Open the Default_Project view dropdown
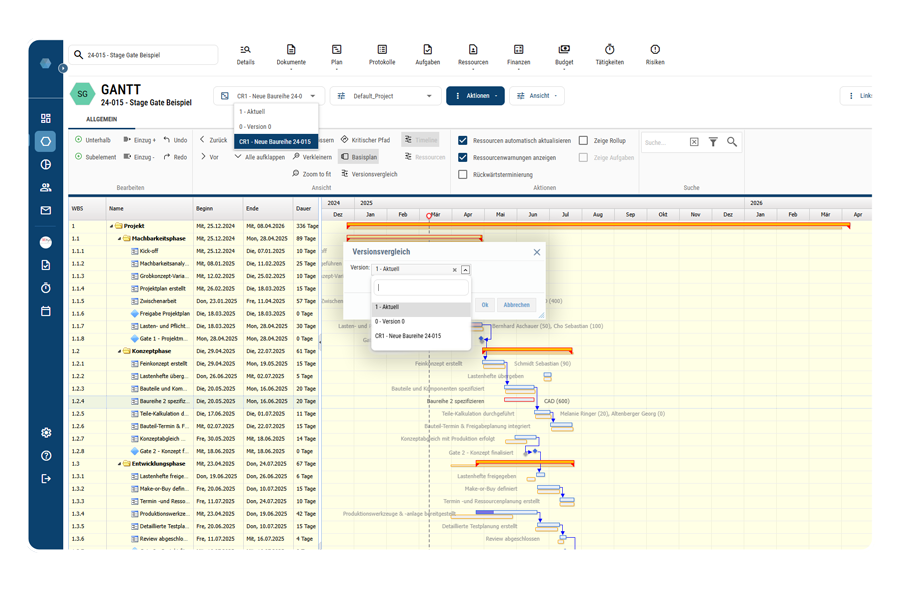 point(385,96)
